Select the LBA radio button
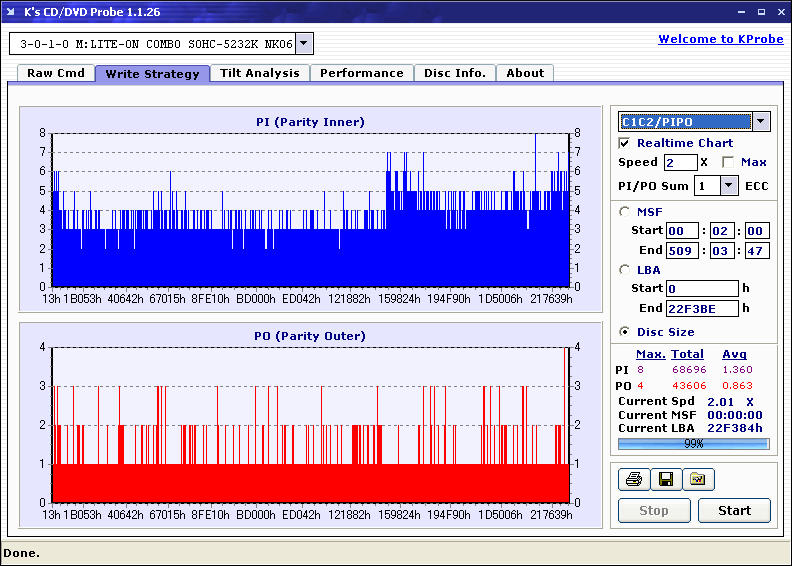The image size is (792, 566). 625,269
